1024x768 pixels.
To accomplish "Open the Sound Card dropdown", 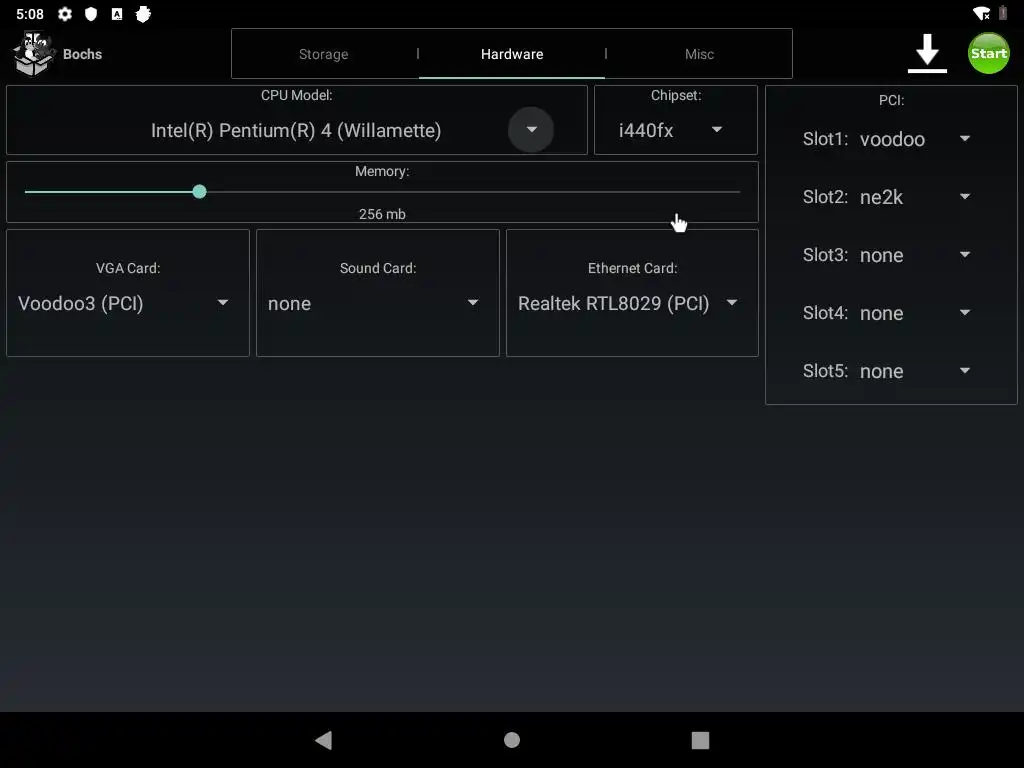I will coord(377,303).
